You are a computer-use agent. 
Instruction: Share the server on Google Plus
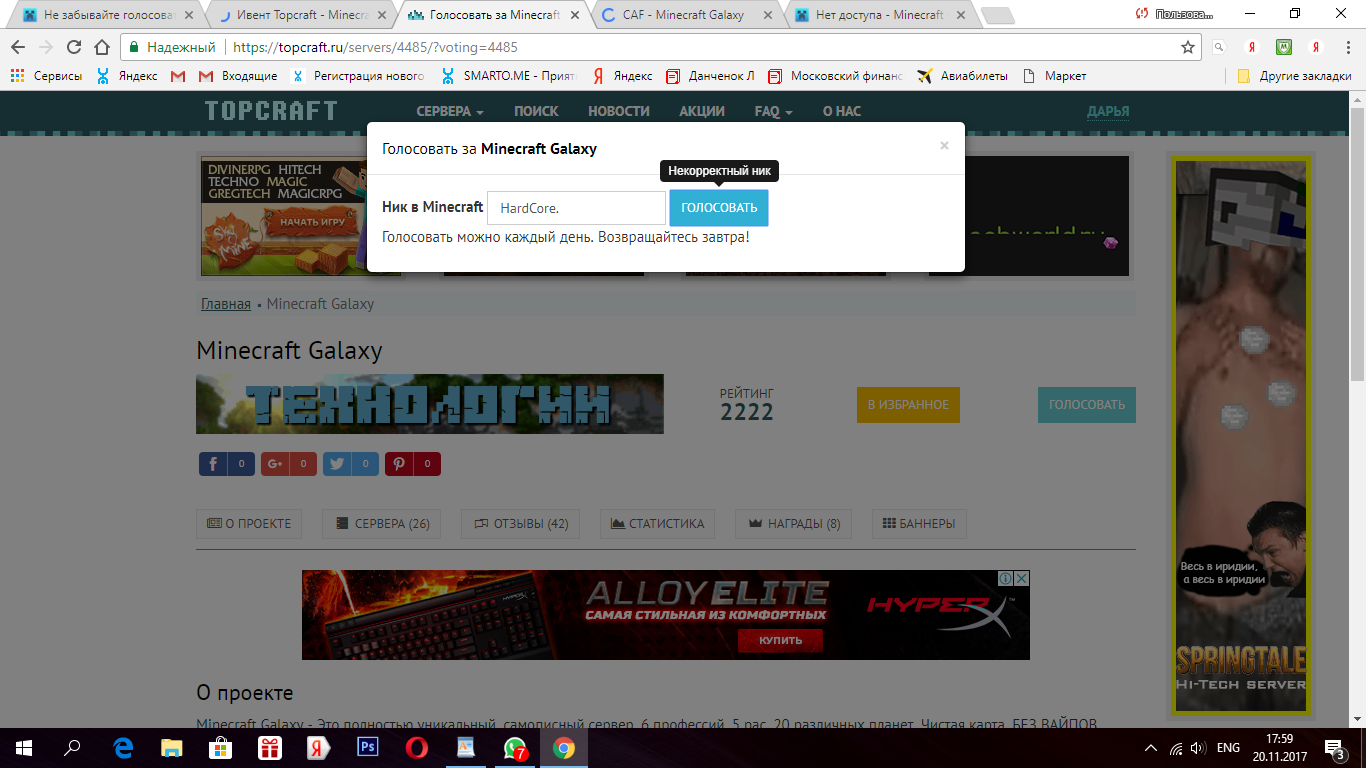point(289,464)
